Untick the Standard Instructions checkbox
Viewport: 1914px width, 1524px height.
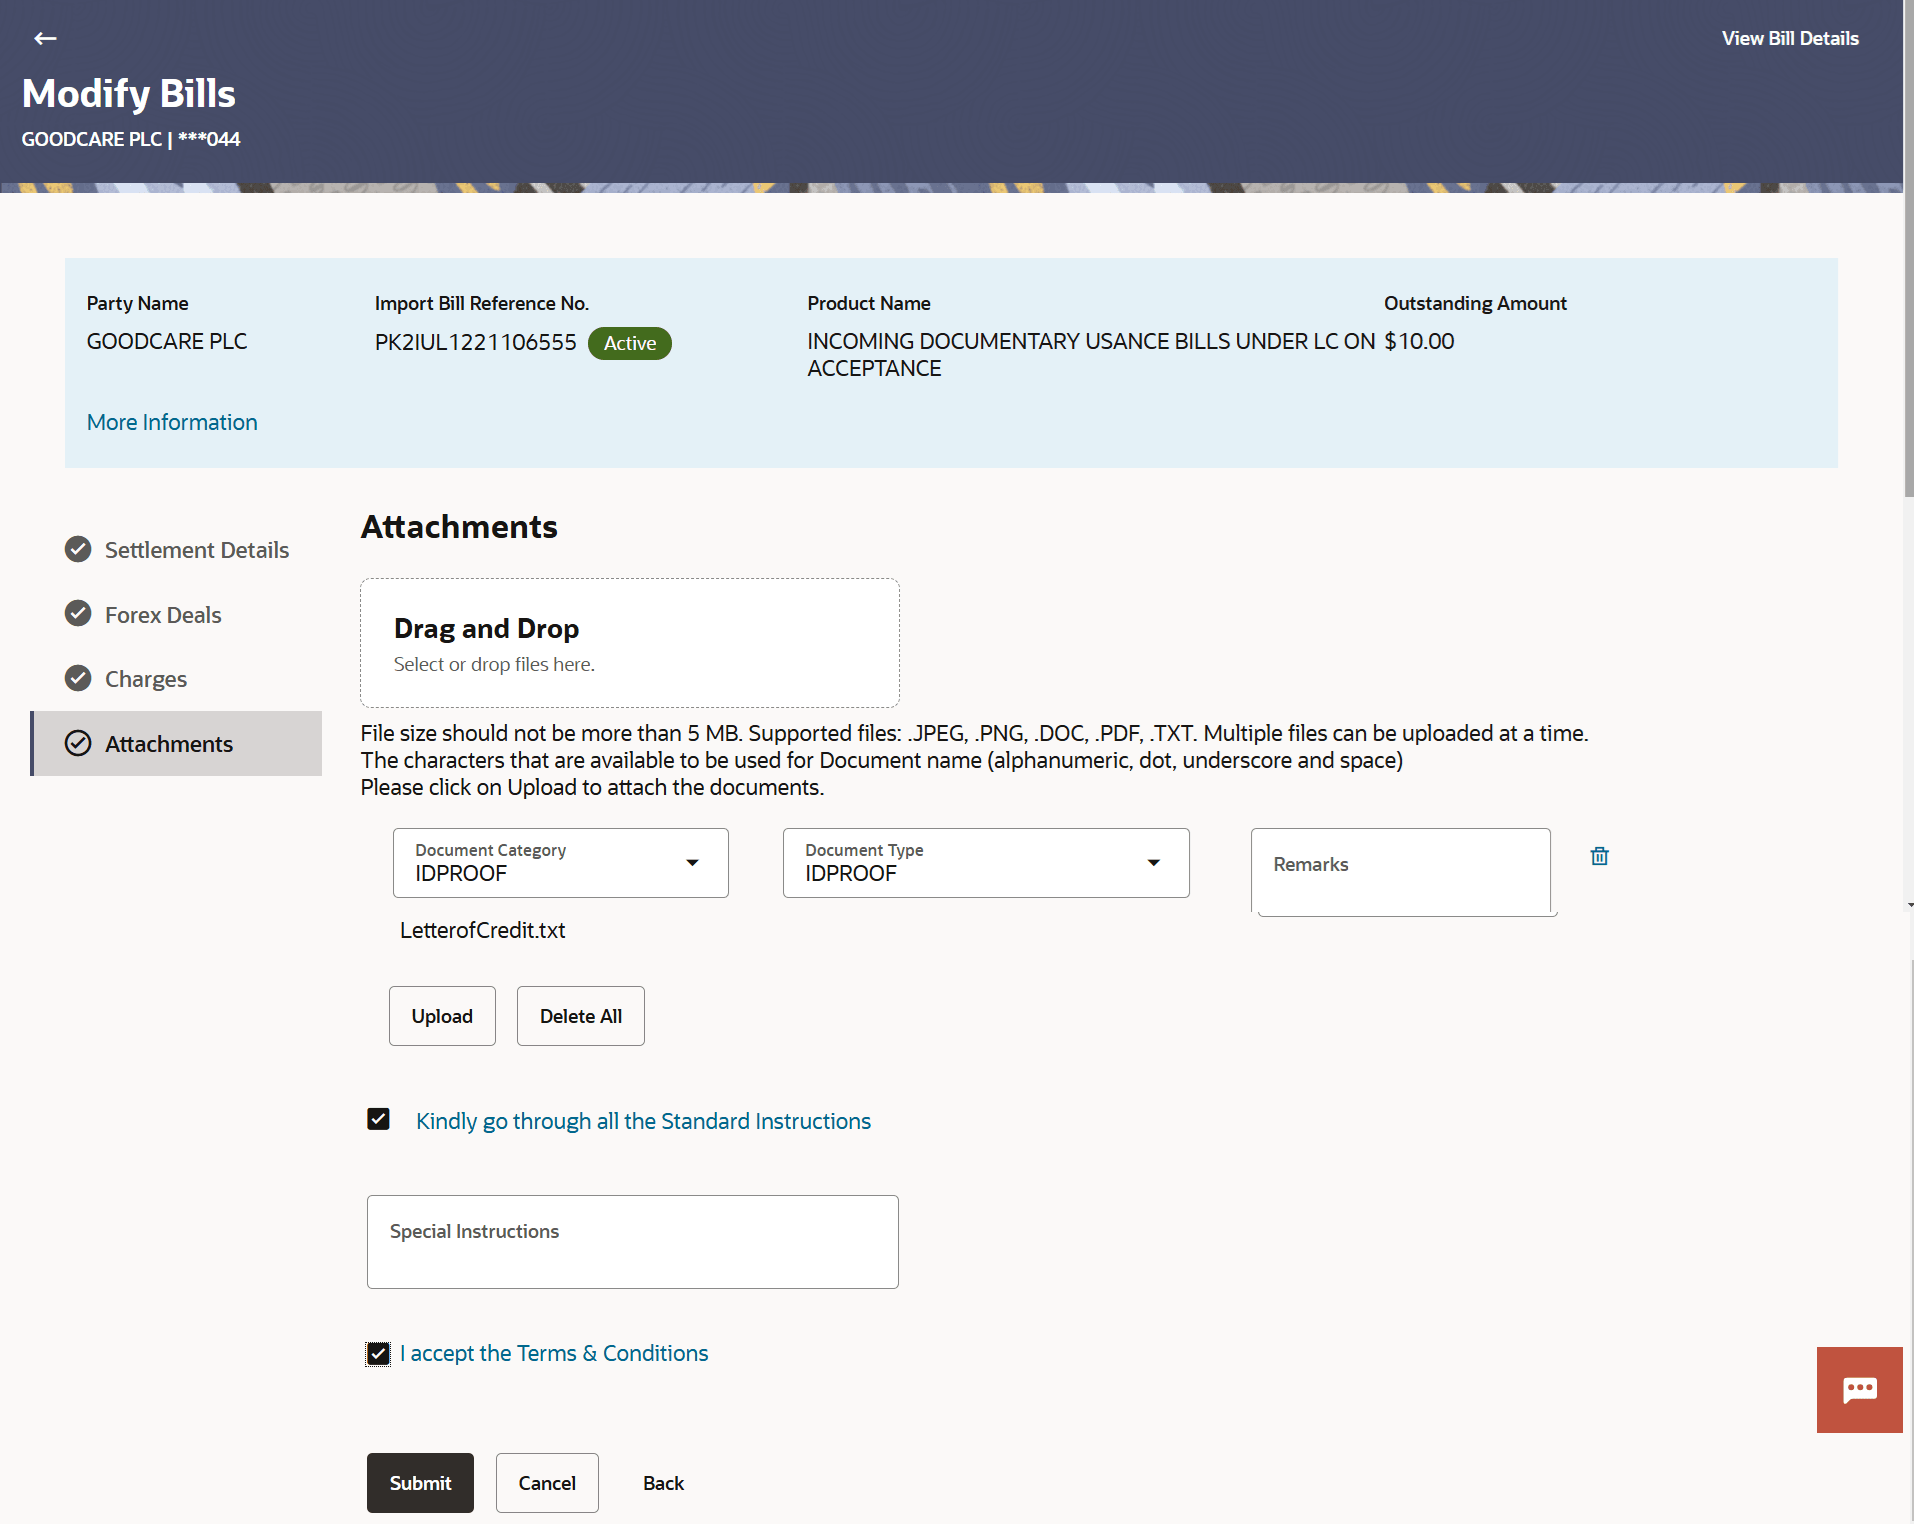pos(378,1119)
